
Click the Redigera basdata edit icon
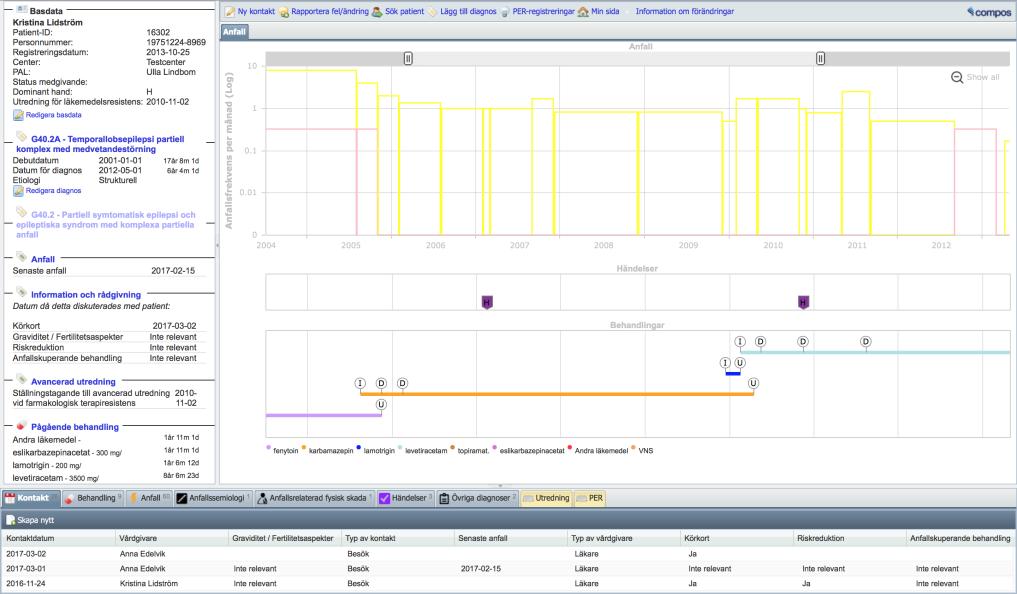pyautogui.click(x=18, y=115)
